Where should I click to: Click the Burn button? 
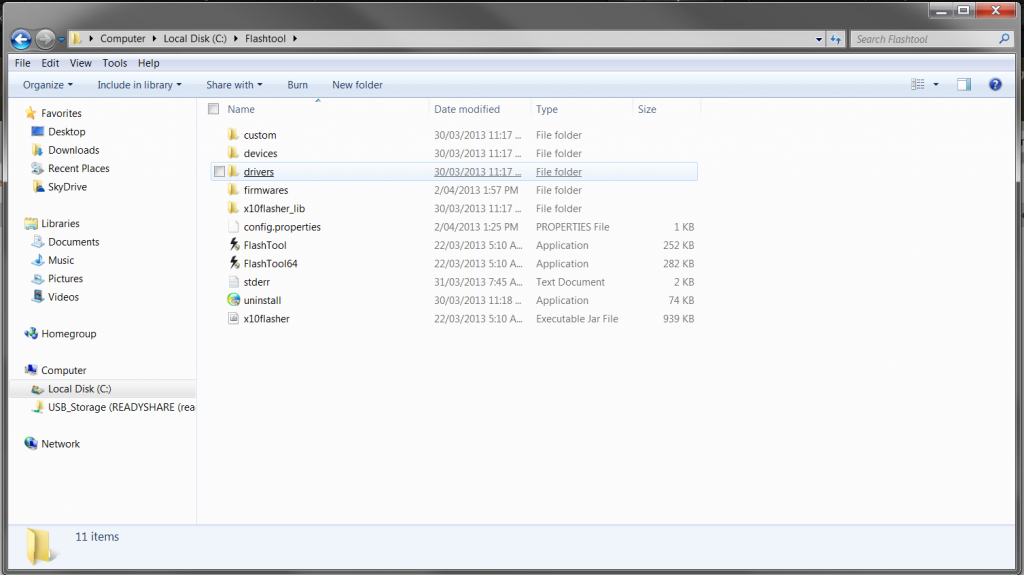pyautogui.click(x=297, y=85)
